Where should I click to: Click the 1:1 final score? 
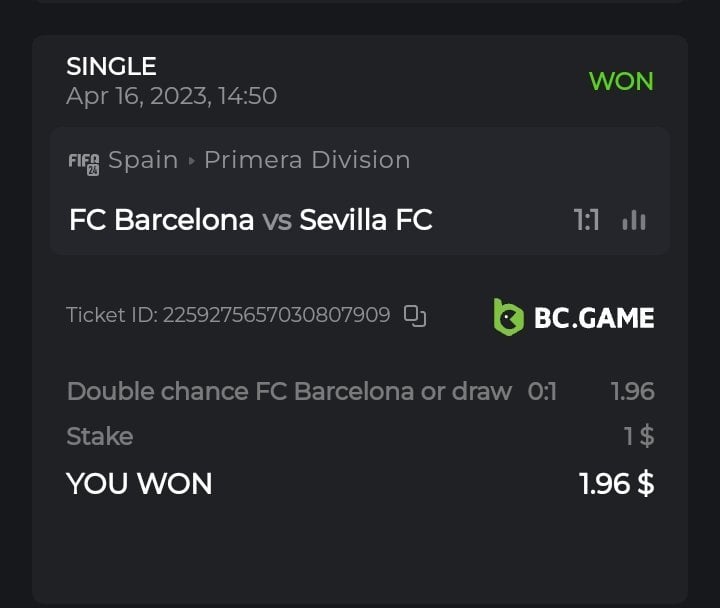click(x=587, y=220)
